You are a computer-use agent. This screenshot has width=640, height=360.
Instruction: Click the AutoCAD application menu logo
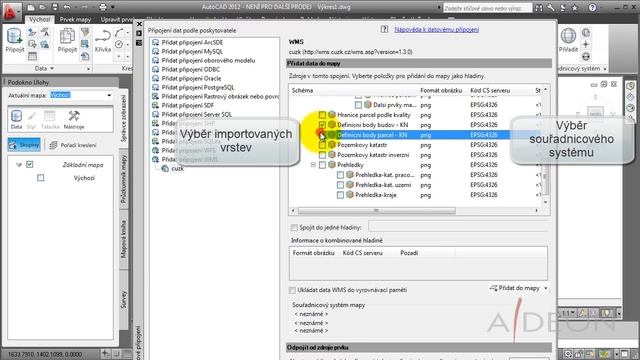(x=11, y=11)
